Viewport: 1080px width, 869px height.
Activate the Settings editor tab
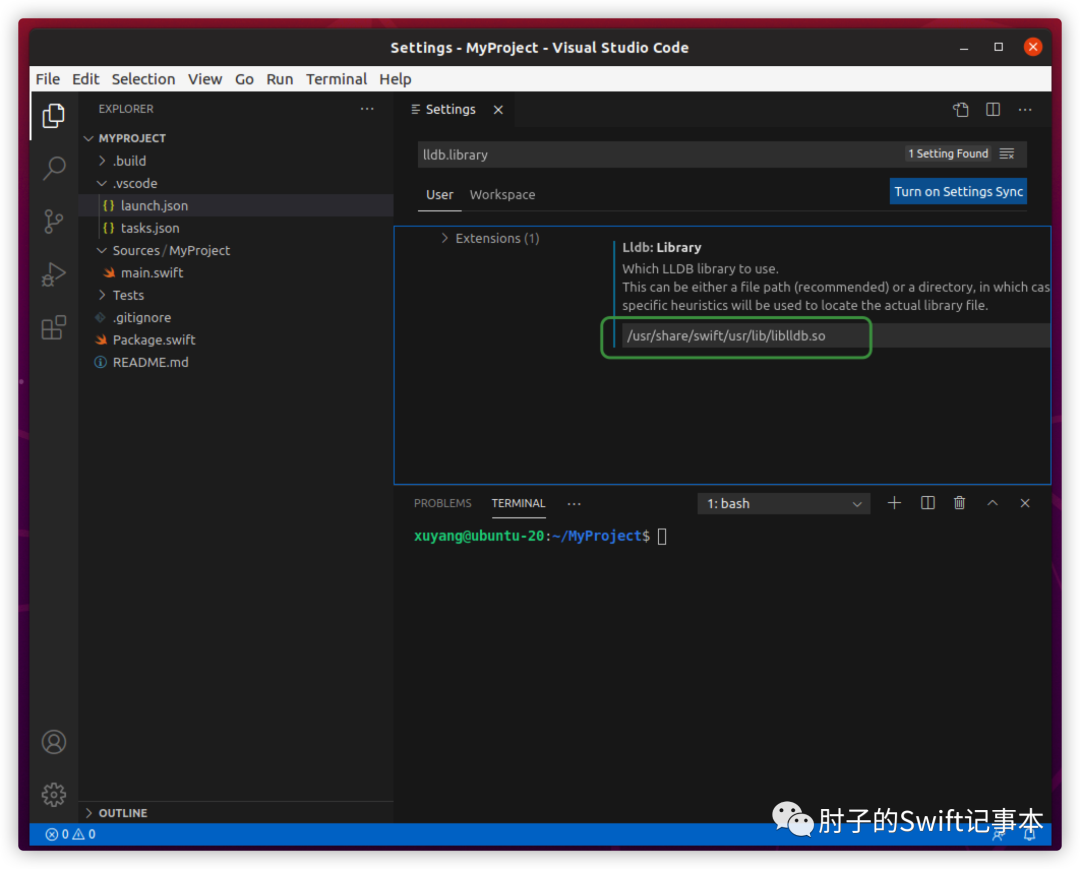click(450, 109)
